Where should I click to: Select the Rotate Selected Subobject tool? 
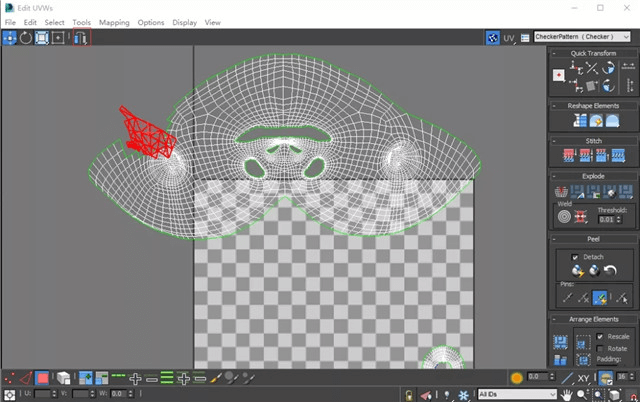(26, 37)
